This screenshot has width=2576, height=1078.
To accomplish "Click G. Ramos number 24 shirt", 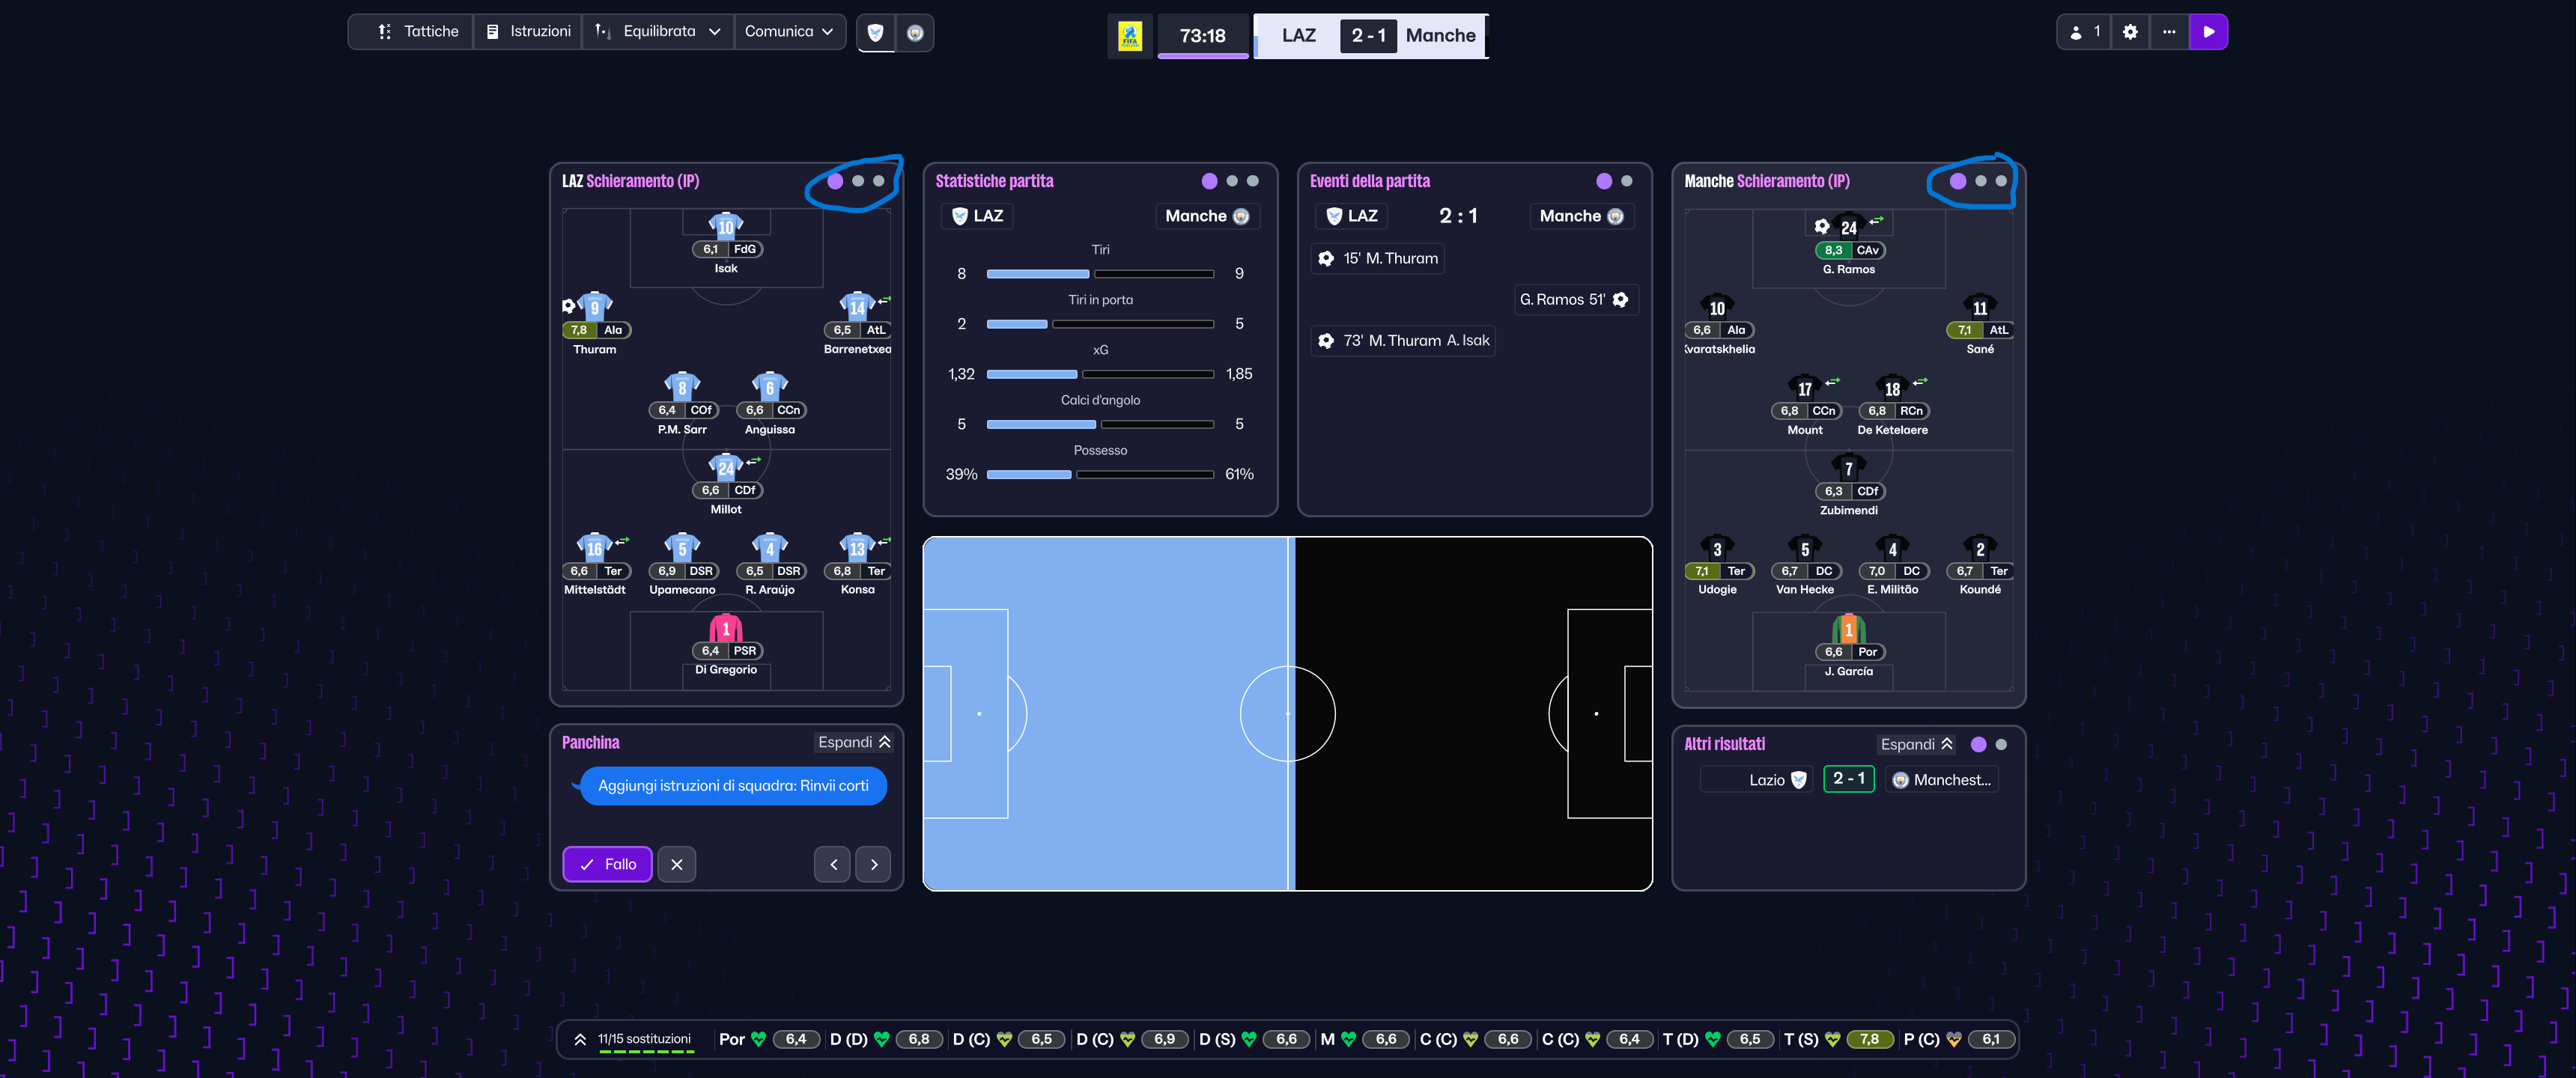I will click(x=1848, y=227).
